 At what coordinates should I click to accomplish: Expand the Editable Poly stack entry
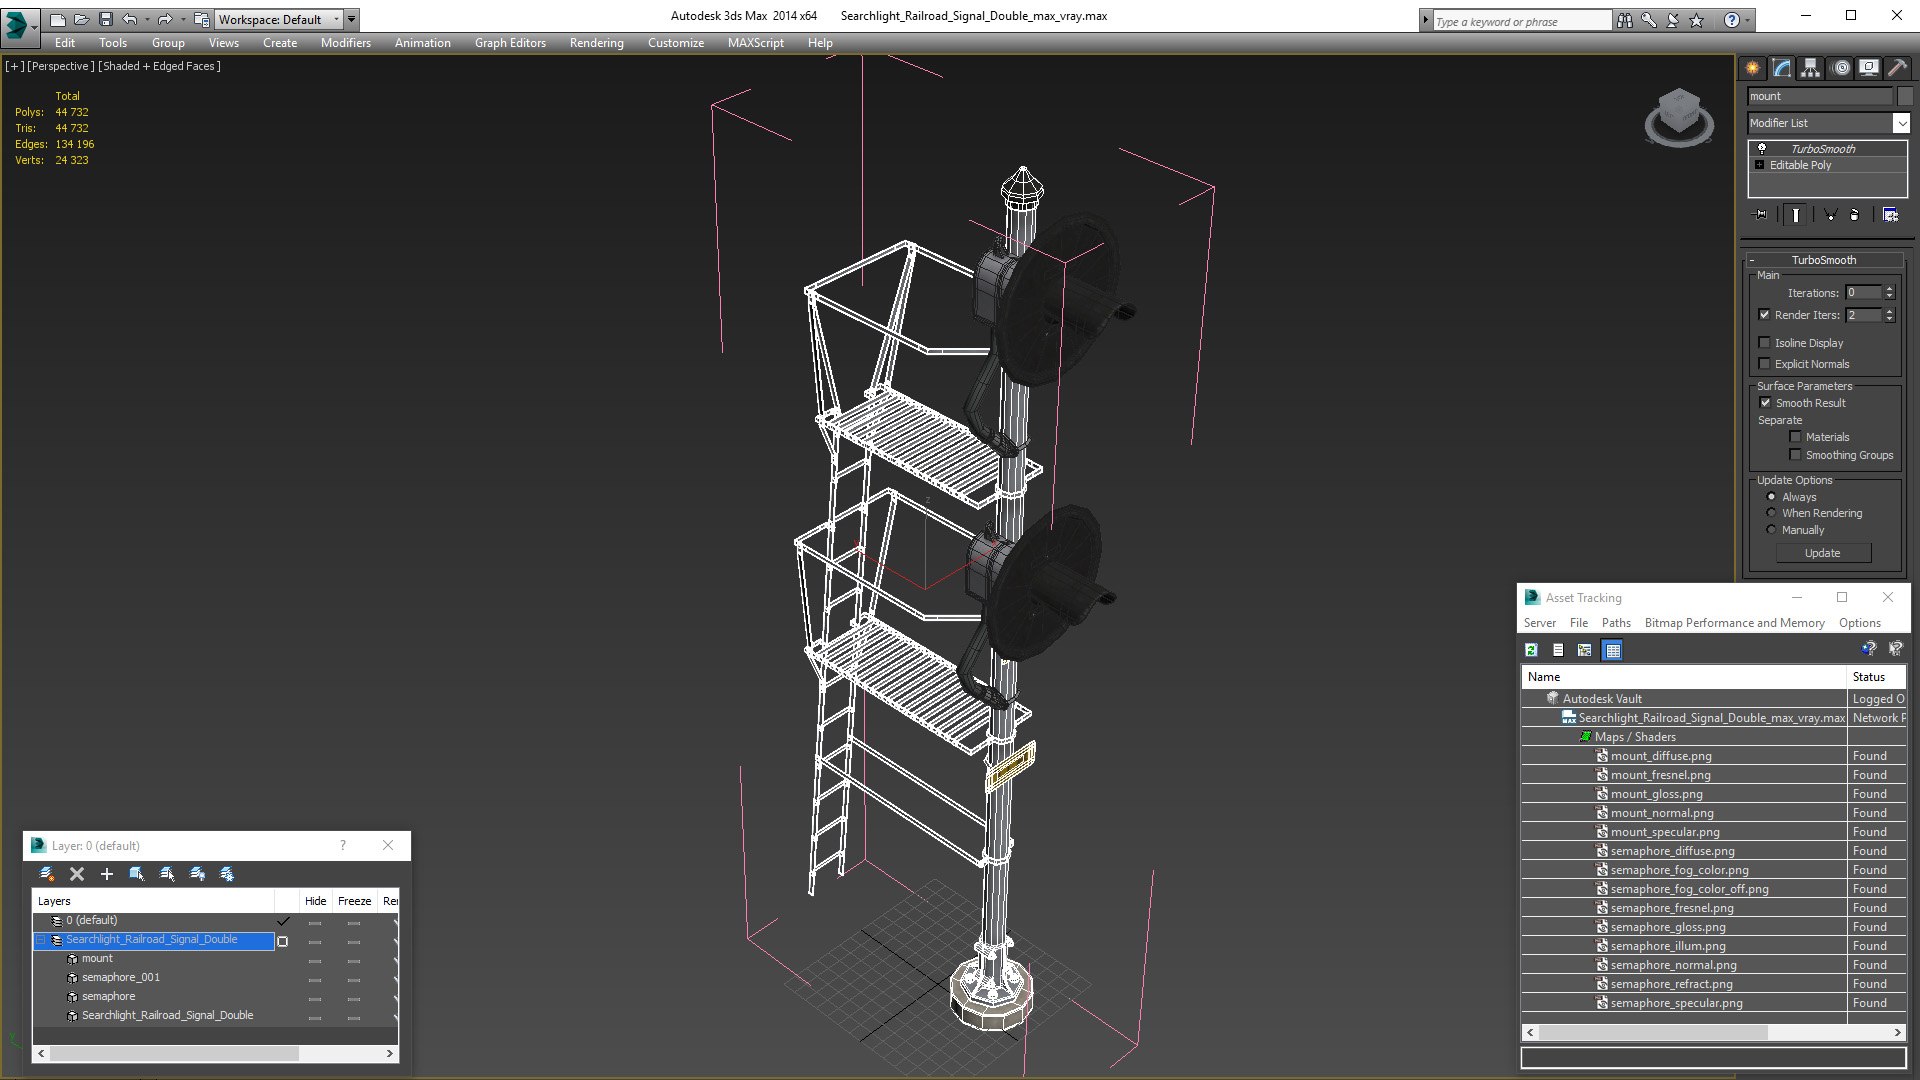coord(1760,165)
